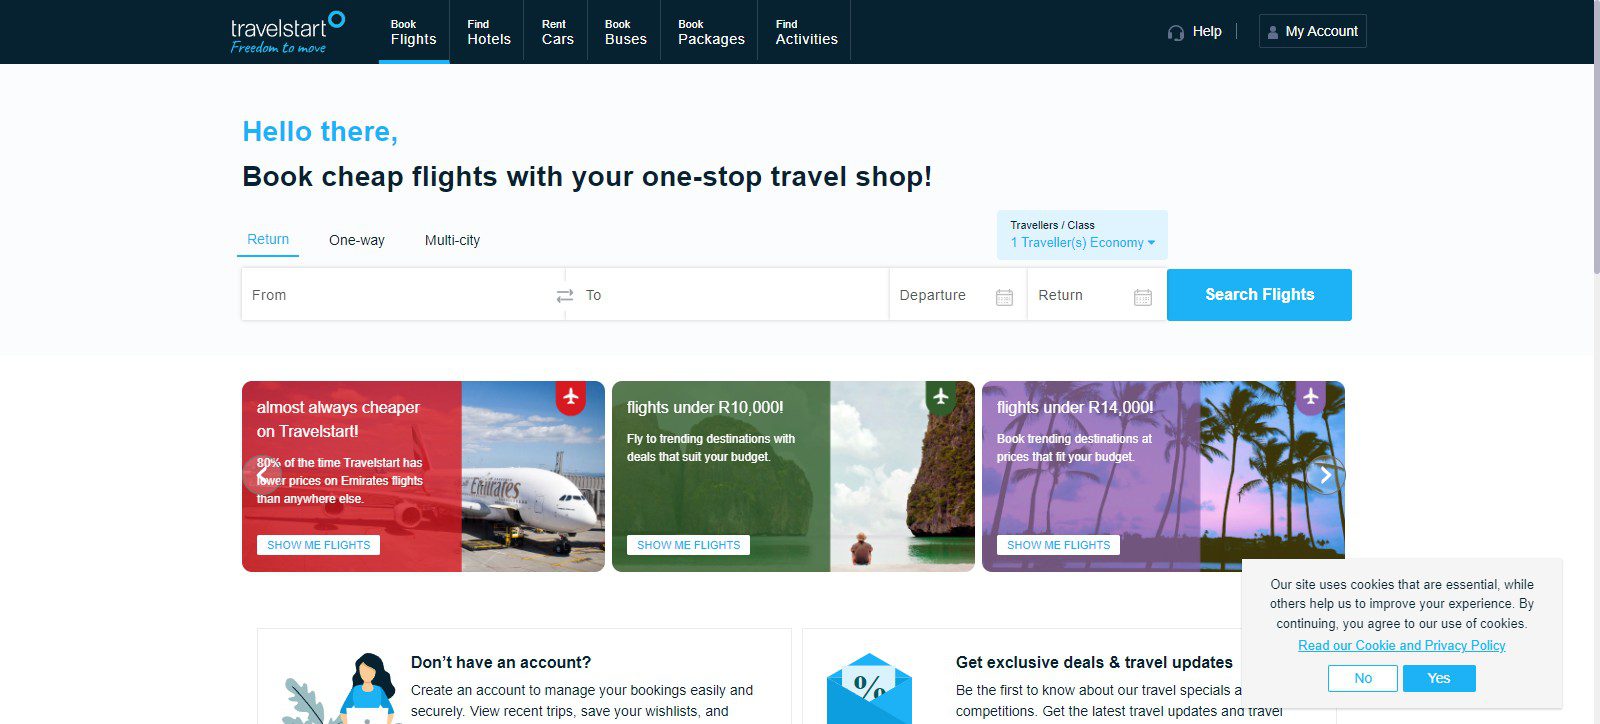Select the Multi-city trip option
Viewport: 1600px width, 724px height.
[452, 240]
